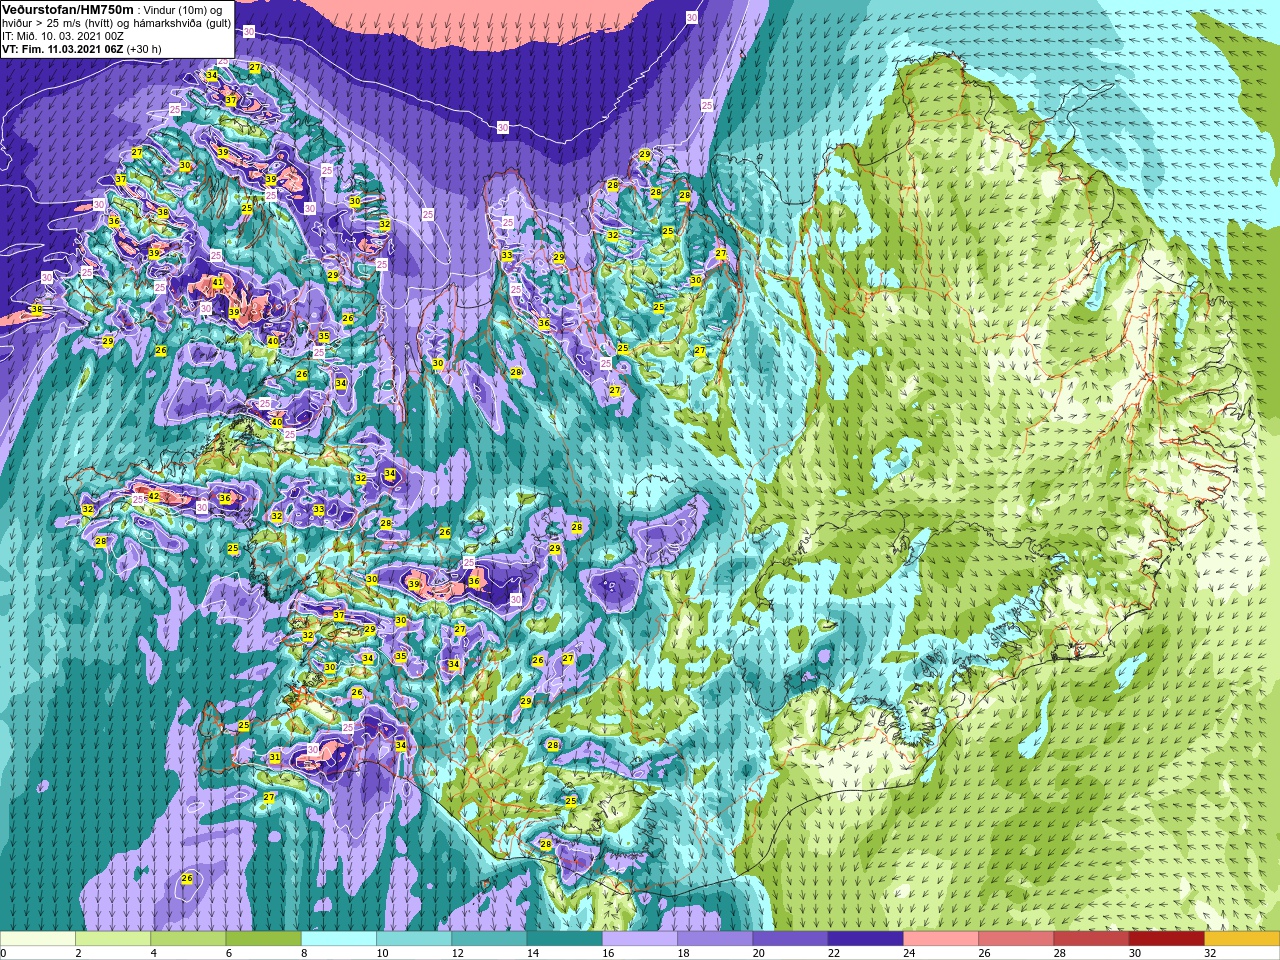Select the legend scale value "18"

click(683, 953)
